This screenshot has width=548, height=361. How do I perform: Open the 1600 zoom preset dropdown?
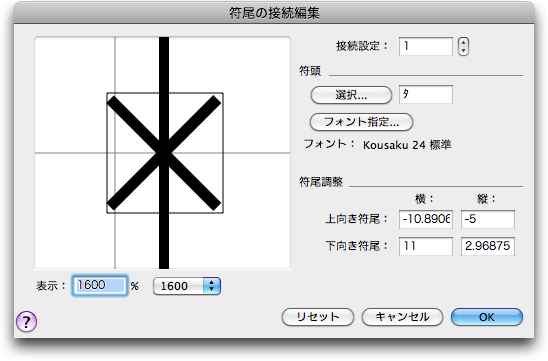coord(187,286)
